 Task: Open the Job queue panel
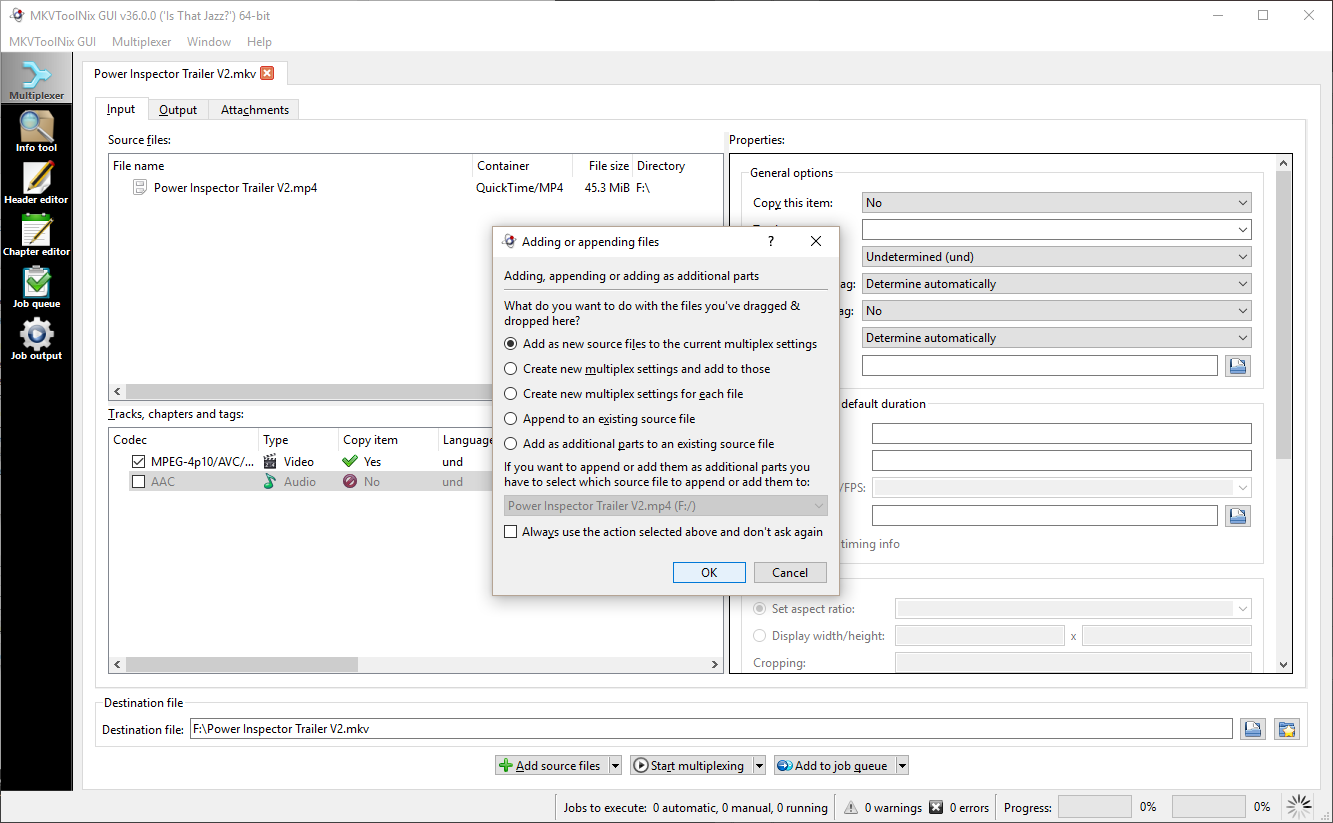[36, 287]
